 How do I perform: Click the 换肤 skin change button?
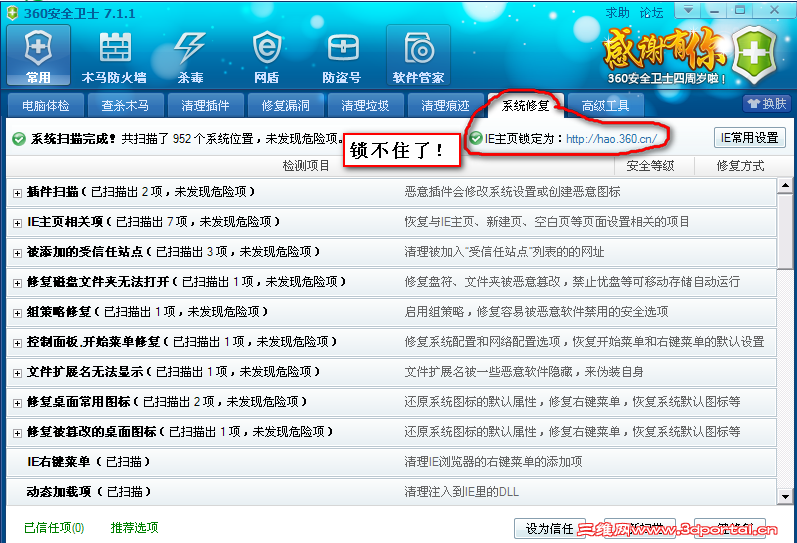767,104
